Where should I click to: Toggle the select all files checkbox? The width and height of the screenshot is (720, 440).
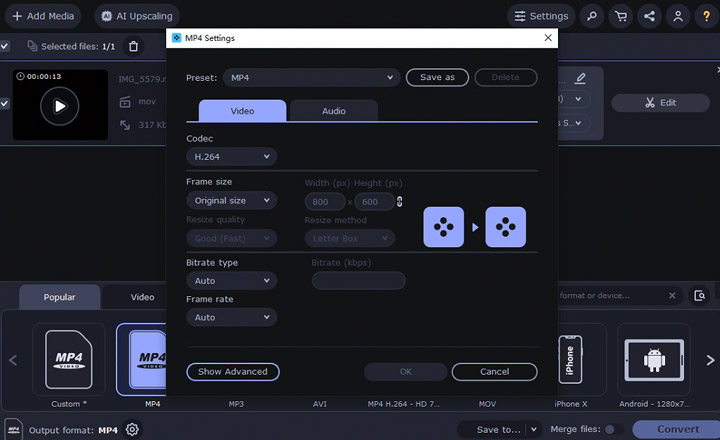5,46
